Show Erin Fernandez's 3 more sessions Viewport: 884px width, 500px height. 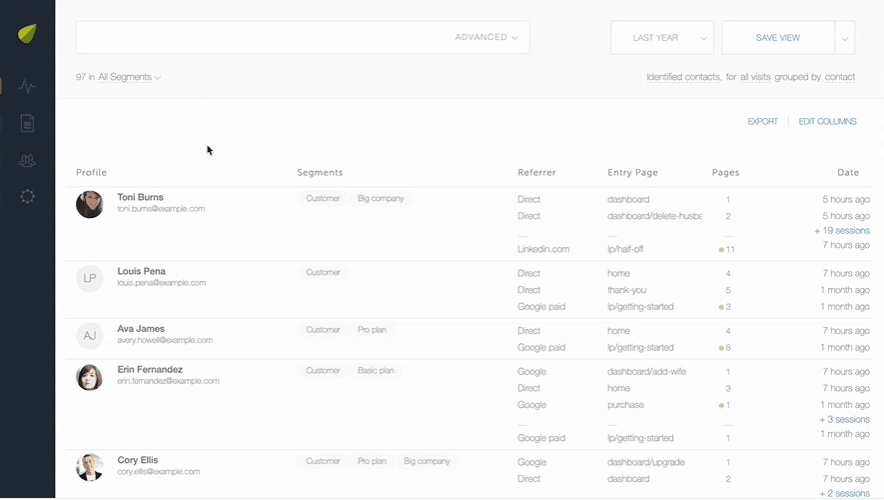click(x=844, y=420)
